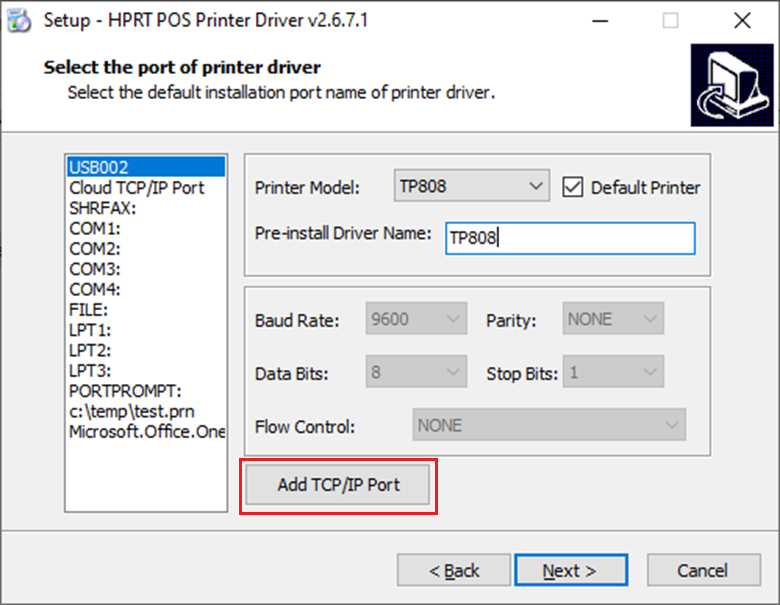Viewport: 780px width, 605px height.
Task: Choose SHRFAX: port from list
Action: point(102,208)
